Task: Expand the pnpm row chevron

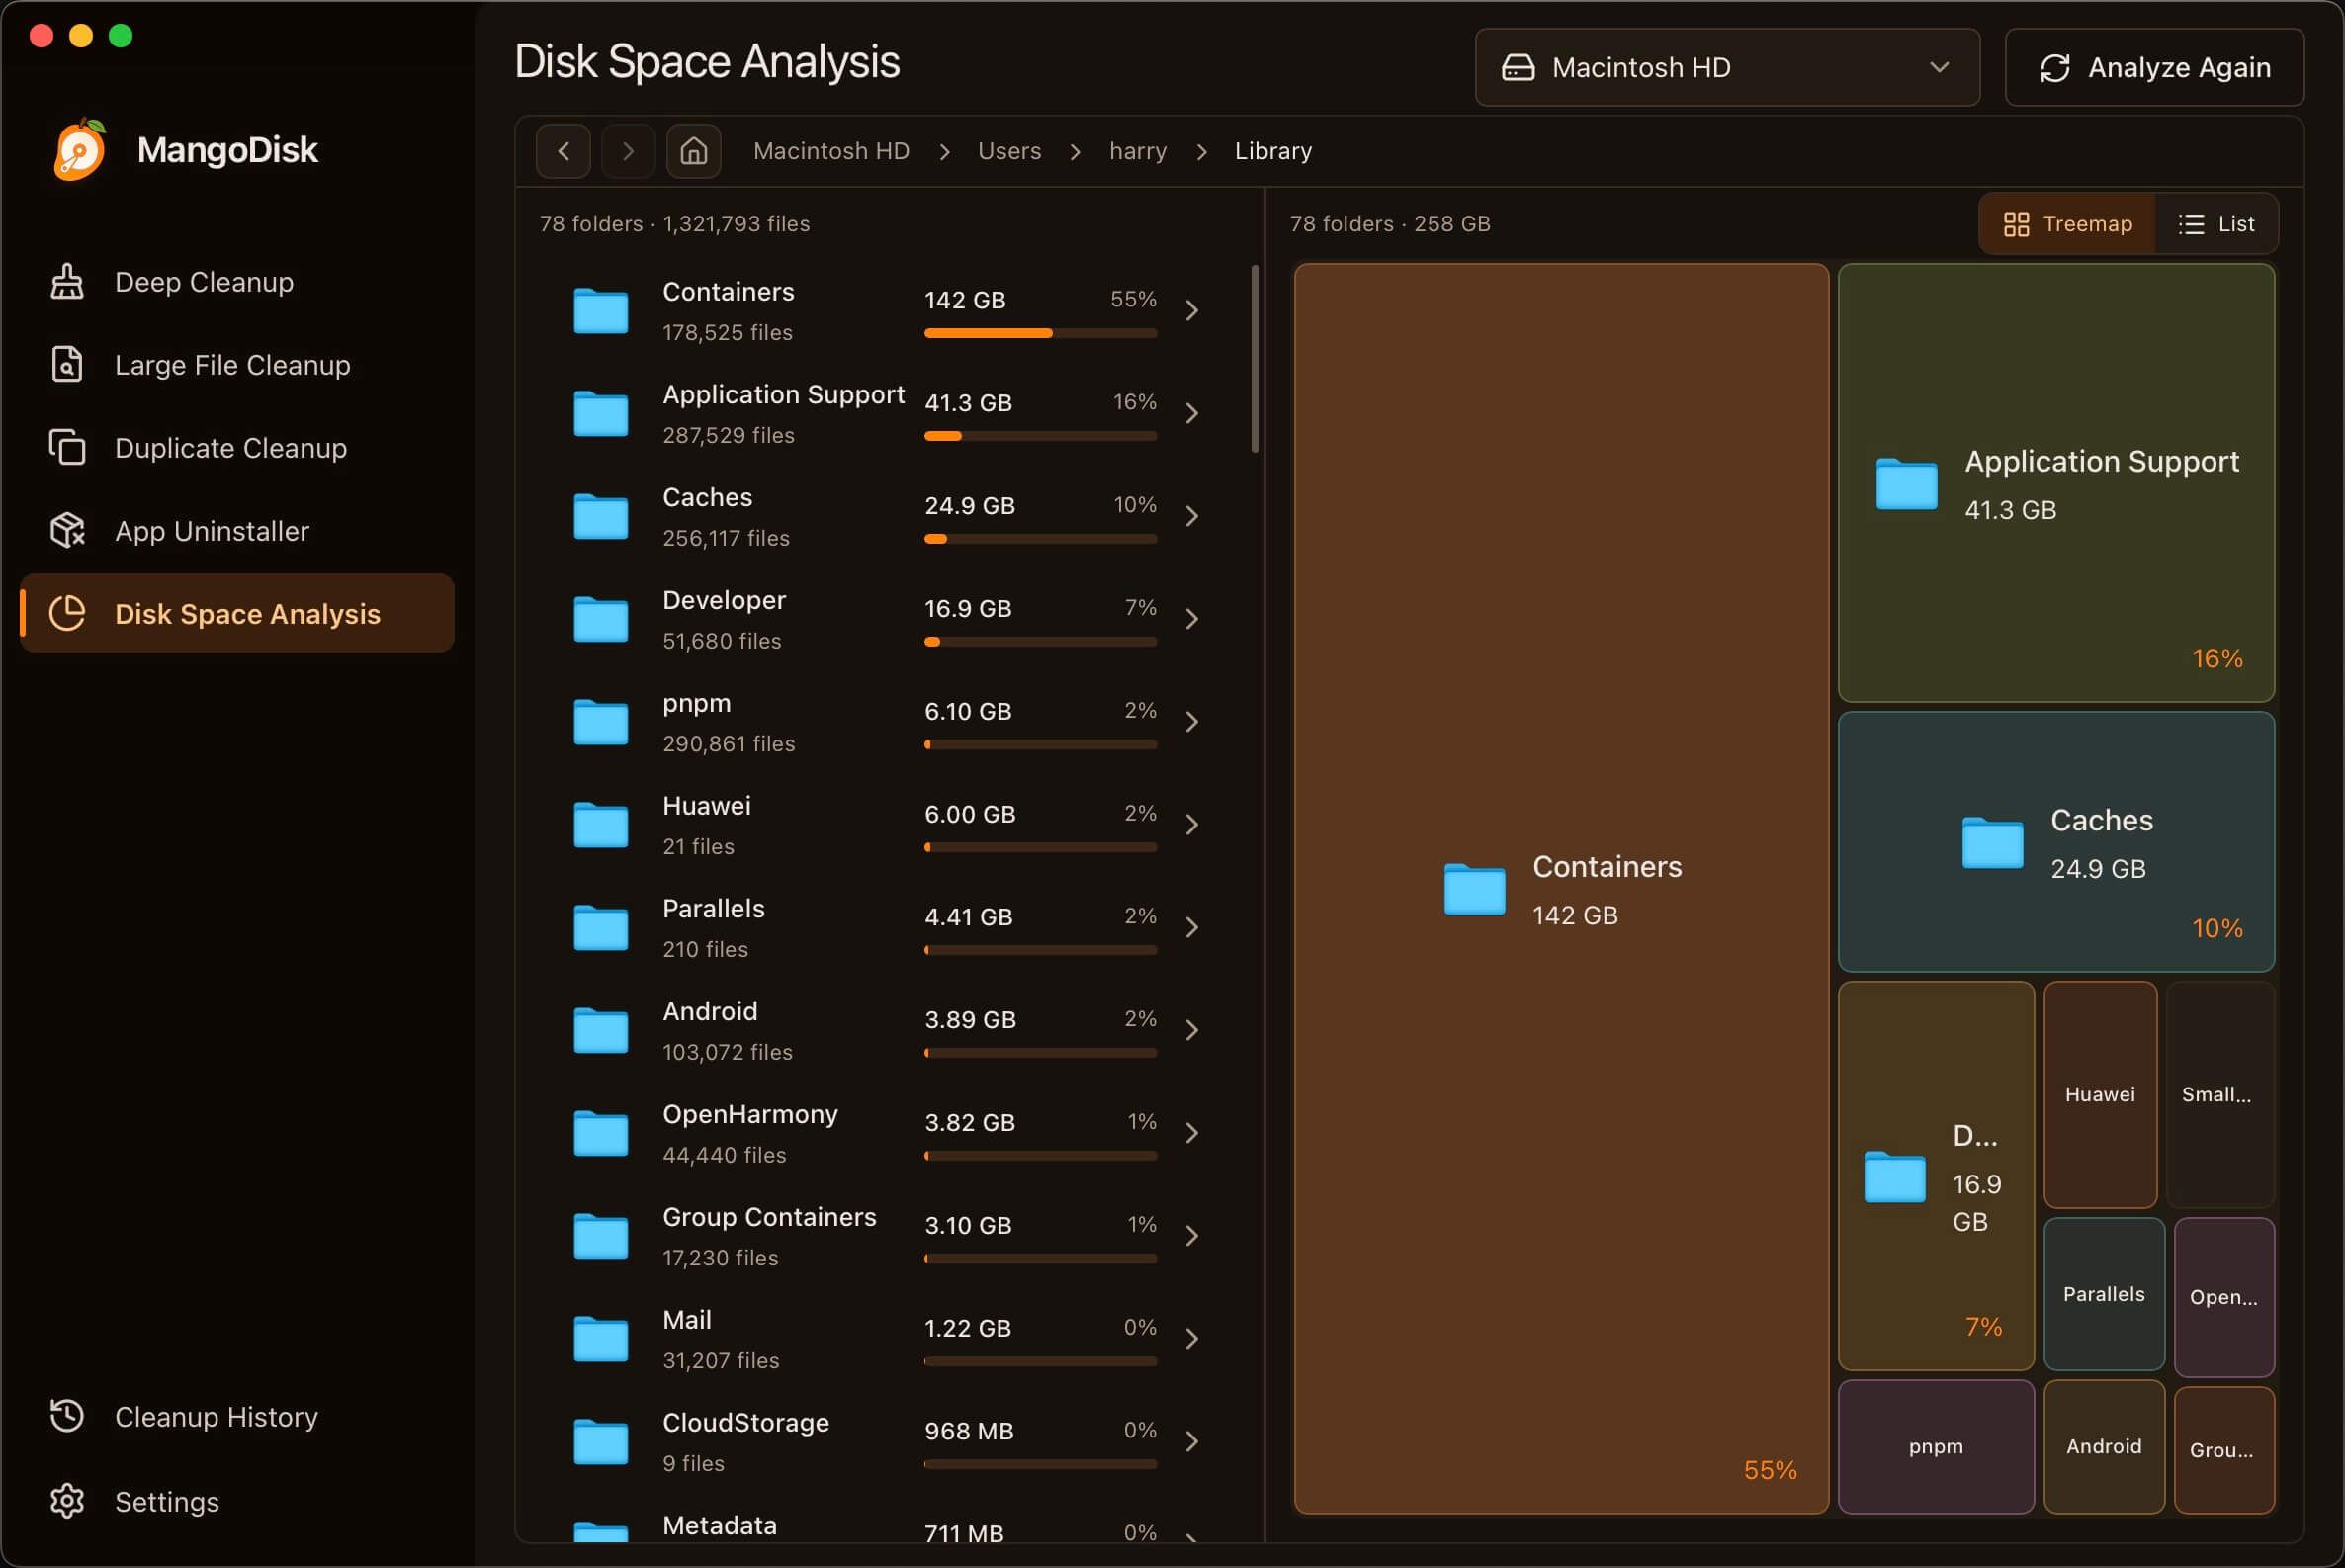Action: point(1192,723)
